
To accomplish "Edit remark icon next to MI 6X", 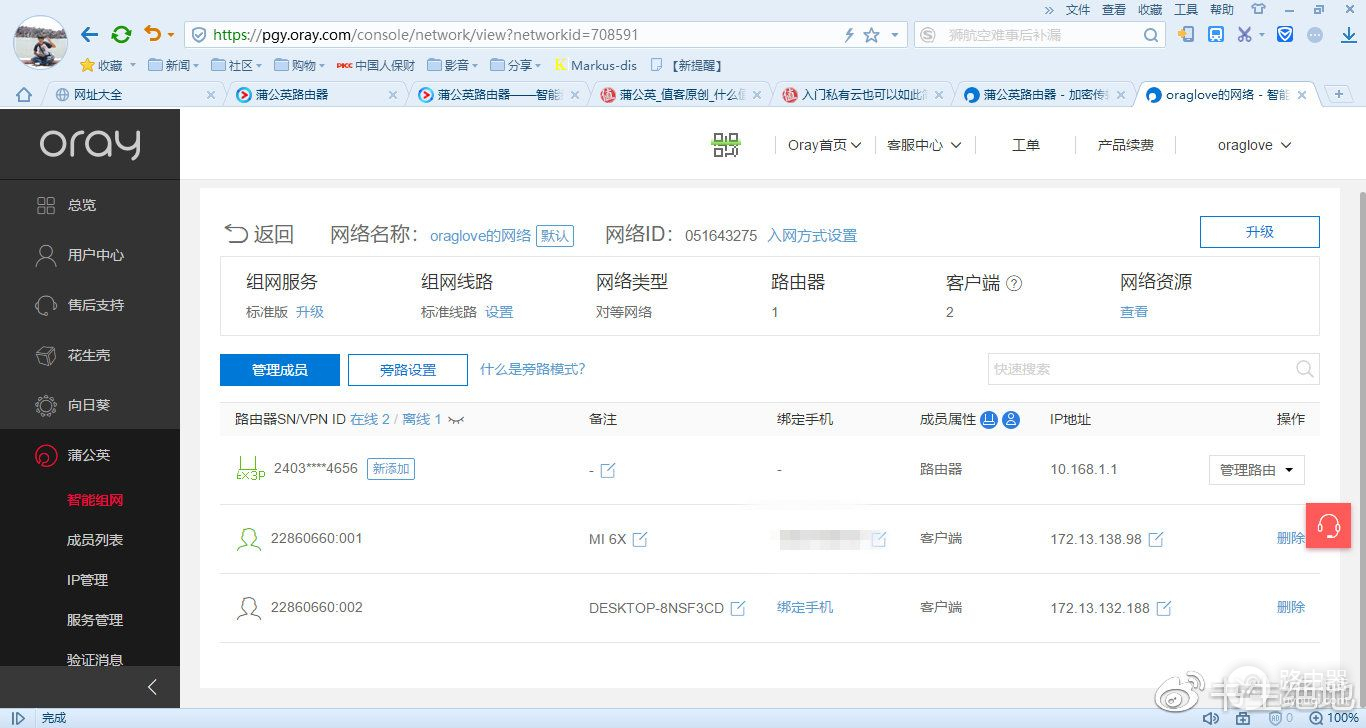I will (640, 540).
